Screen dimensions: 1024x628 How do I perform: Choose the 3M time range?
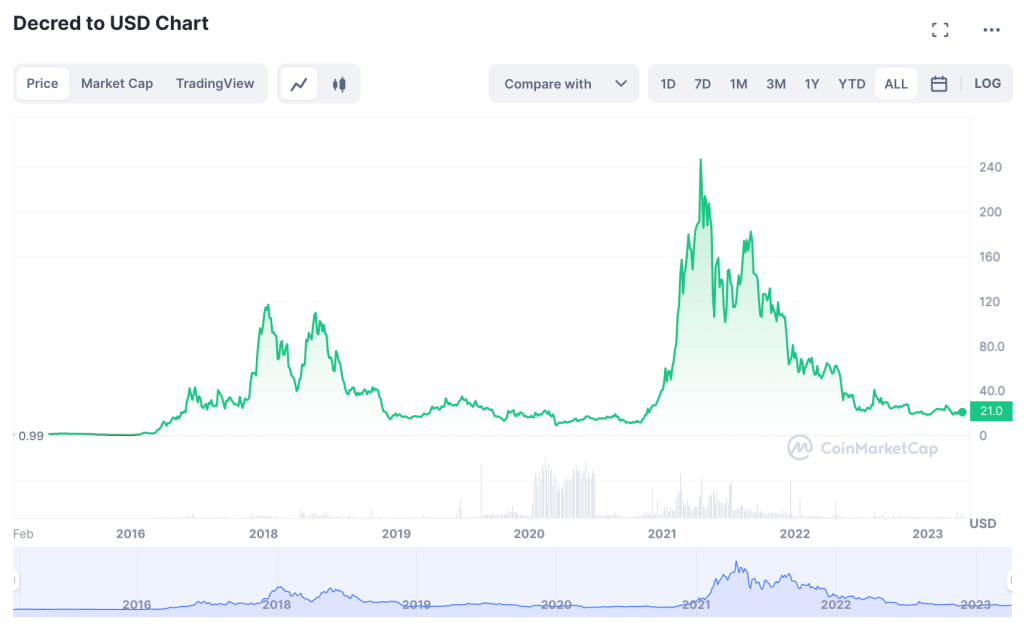775,84
